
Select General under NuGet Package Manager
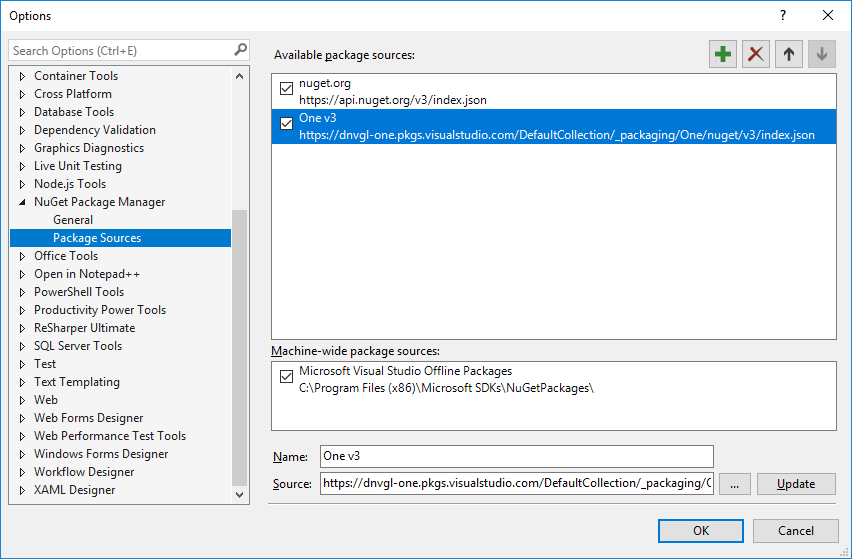[x=73, y=220]
